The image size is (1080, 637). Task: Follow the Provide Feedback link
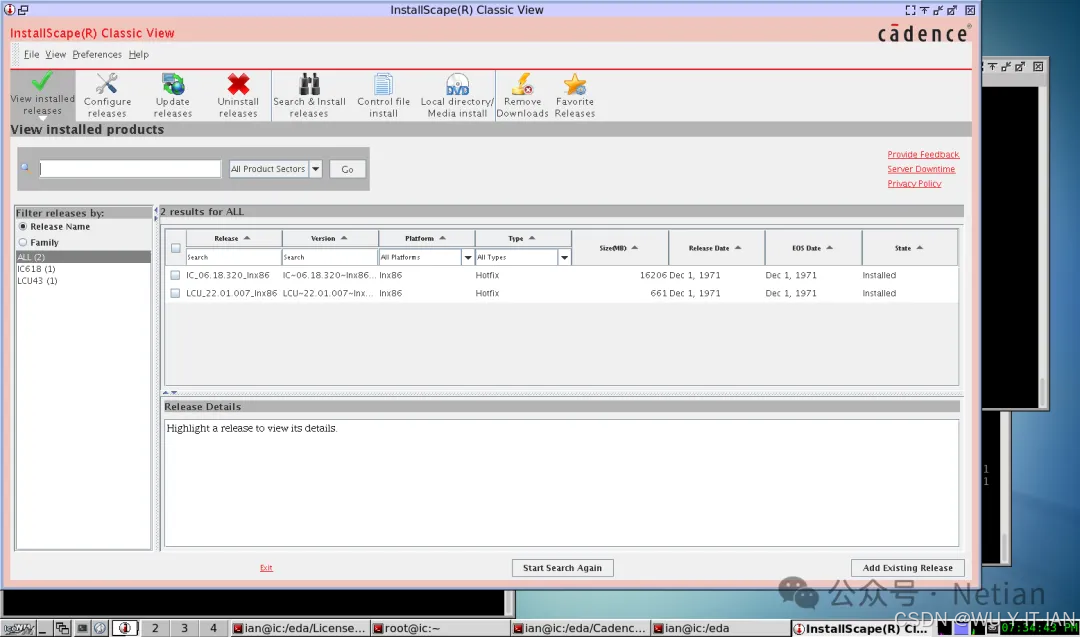point(923,154)
